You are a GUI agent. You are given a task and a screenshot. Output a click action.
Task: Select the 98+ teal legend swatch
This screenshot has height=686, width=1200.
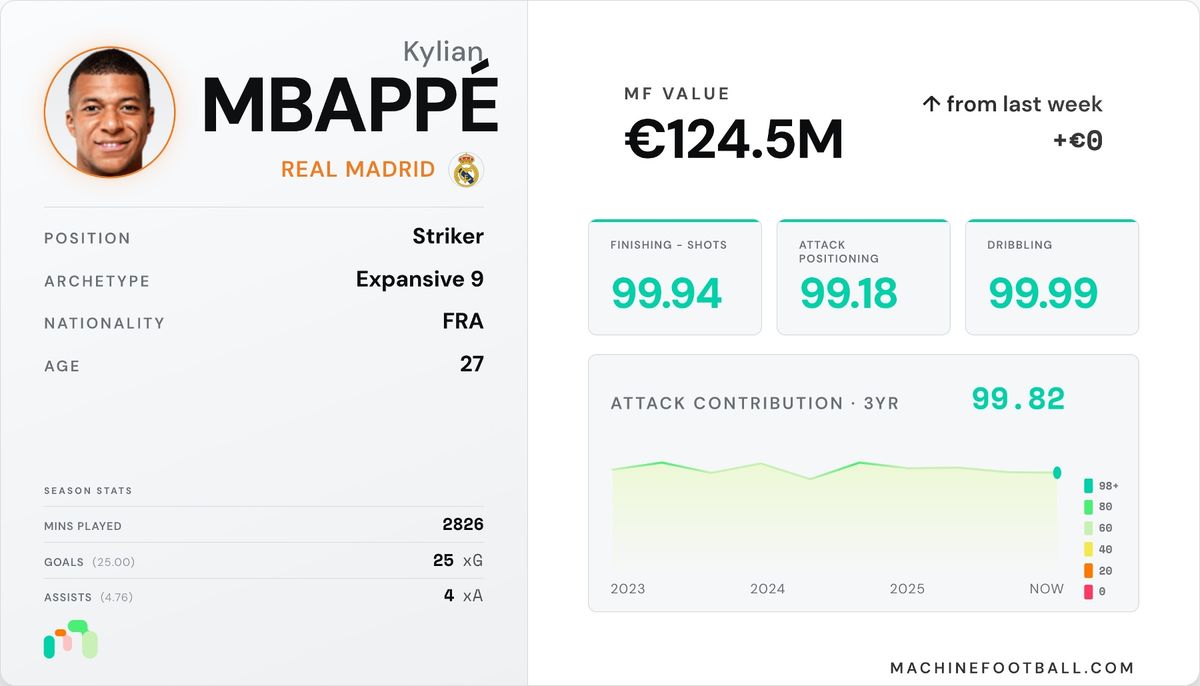tap(1088, 486)
